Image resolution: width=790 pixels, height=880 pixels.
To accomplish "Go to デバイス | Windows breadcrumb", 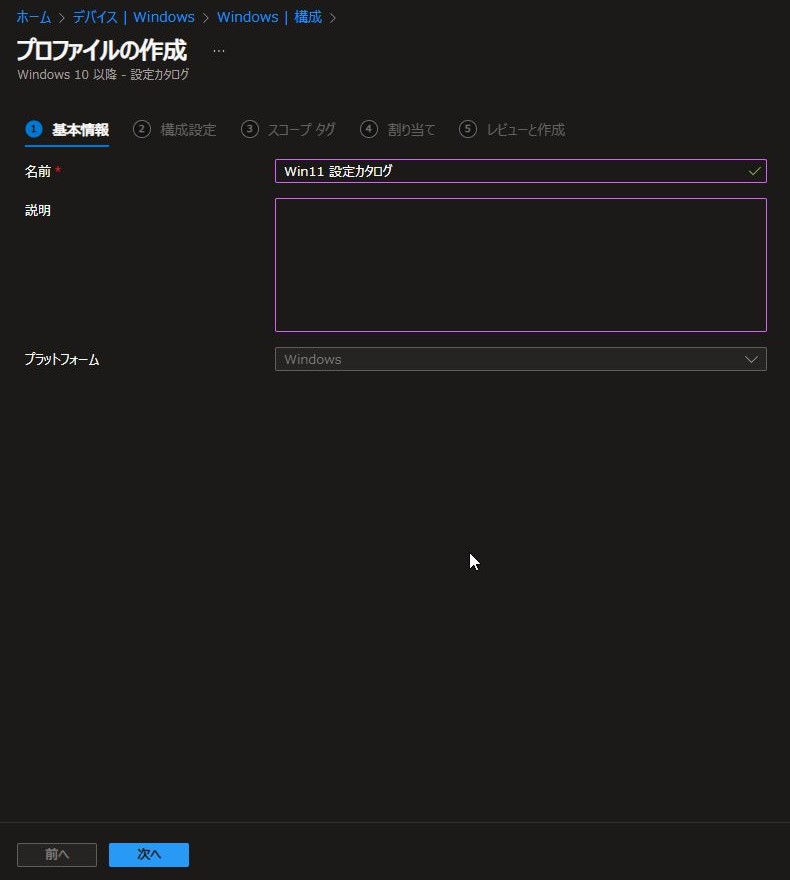I will (133, 17).
